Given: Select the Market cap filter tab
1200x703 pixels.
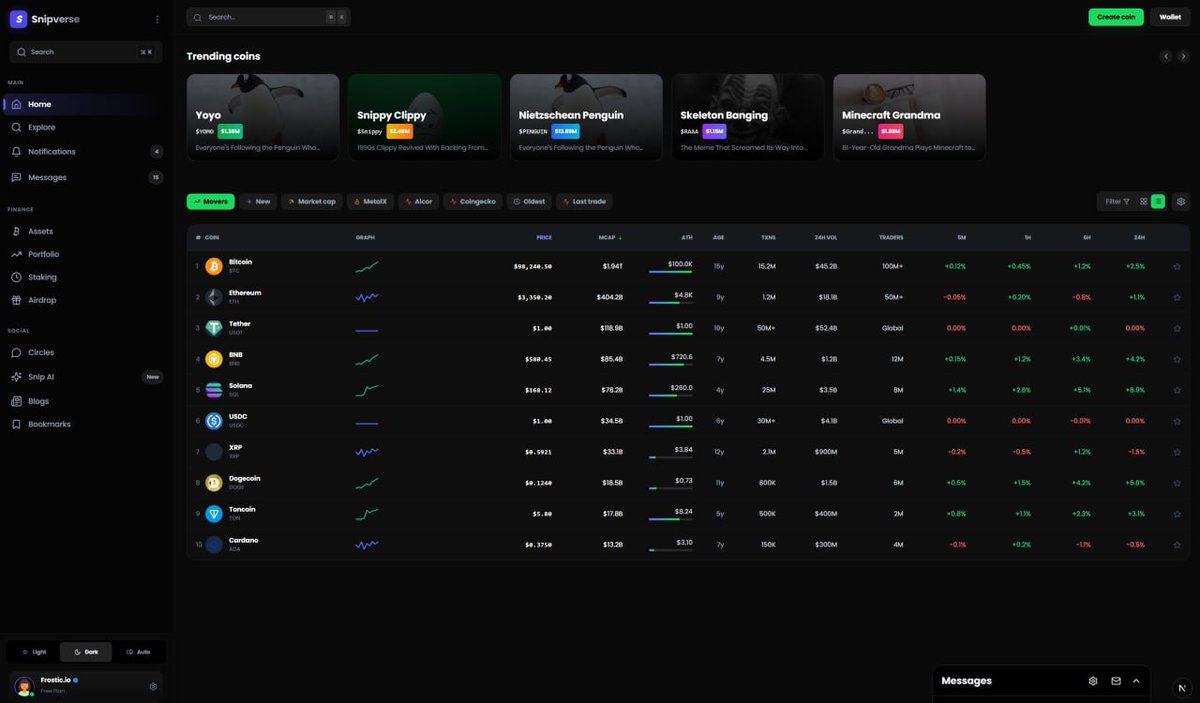Looking at the screenshot, I should pos(311,201).
